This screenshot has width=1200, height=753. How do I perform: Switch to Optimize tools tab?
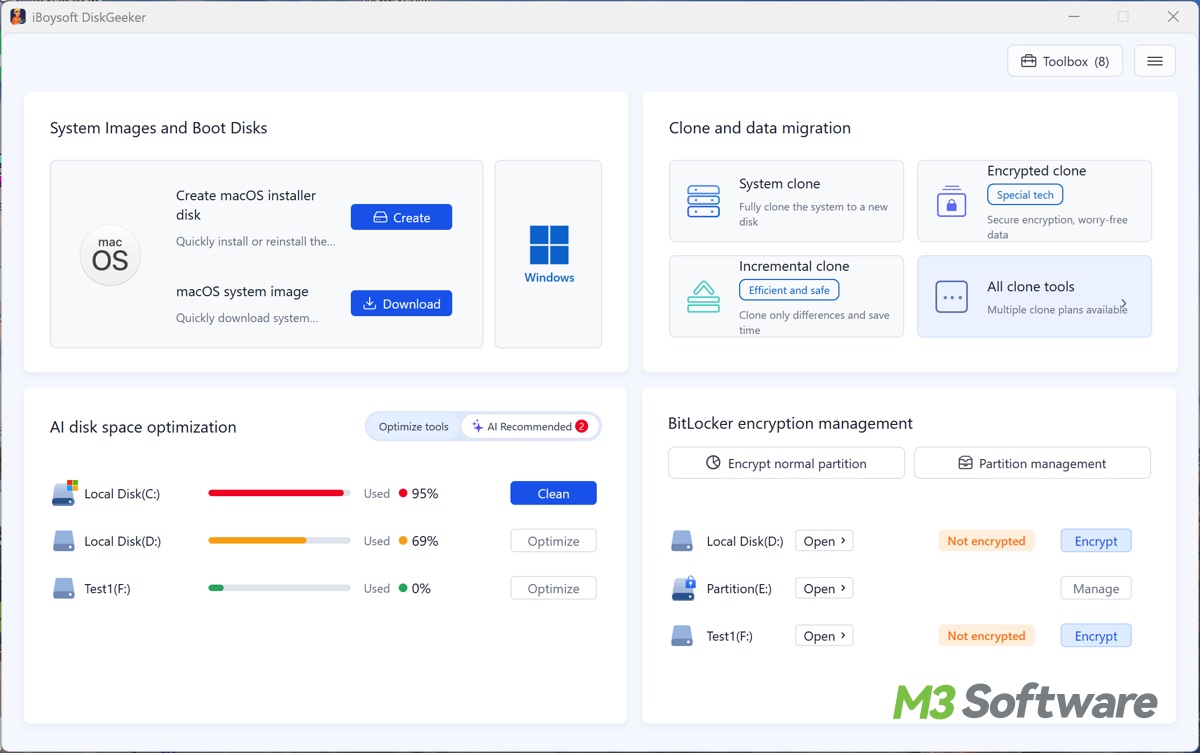[x=413, y=426]
